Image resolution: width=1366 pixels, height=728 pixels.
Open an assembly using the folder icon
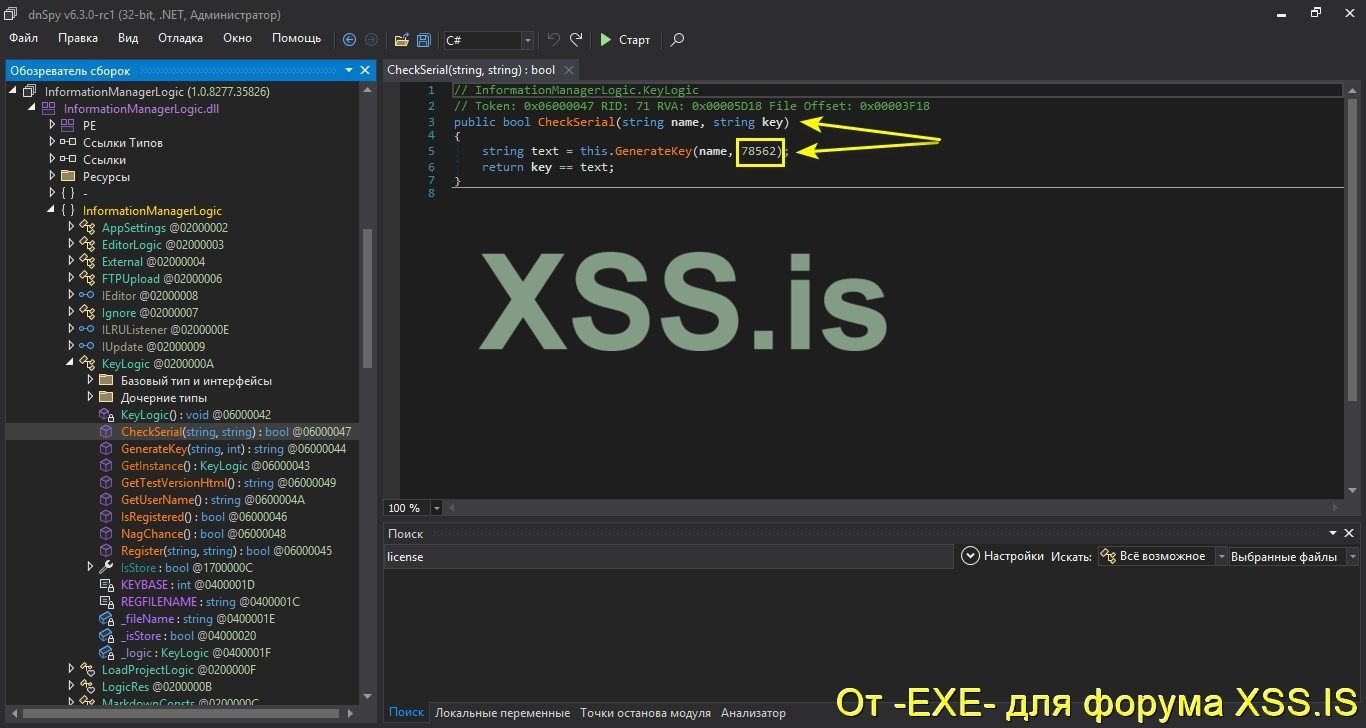pyautogui.click(x=400, y=40)
